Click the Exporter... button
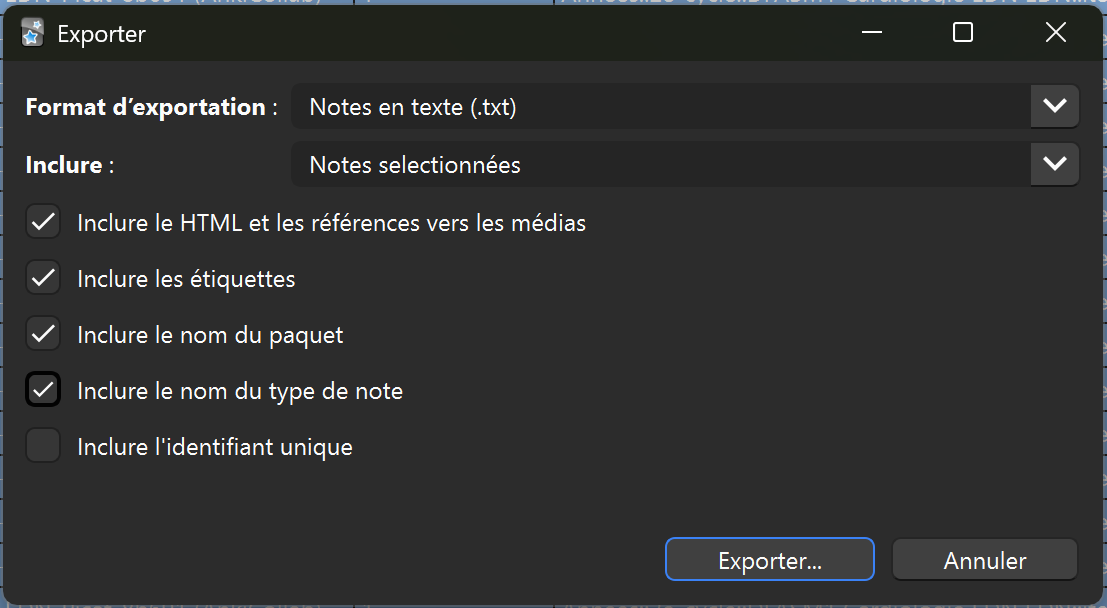Screen dimensions: 1107x608 click(769, 559)
